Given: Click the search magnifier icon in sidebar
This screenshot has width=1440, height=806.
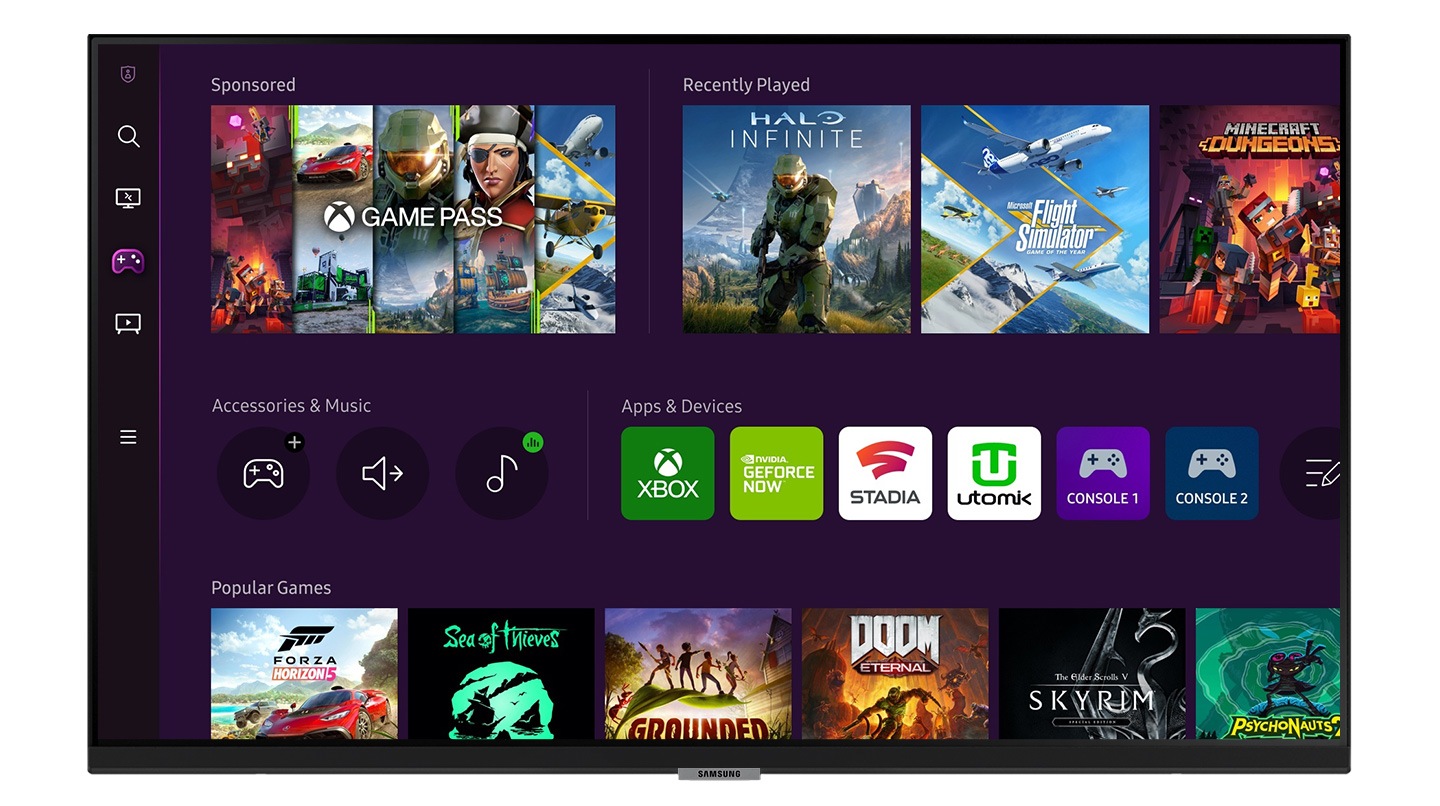Looking at the screenshot, I should (x=128, y=136).
